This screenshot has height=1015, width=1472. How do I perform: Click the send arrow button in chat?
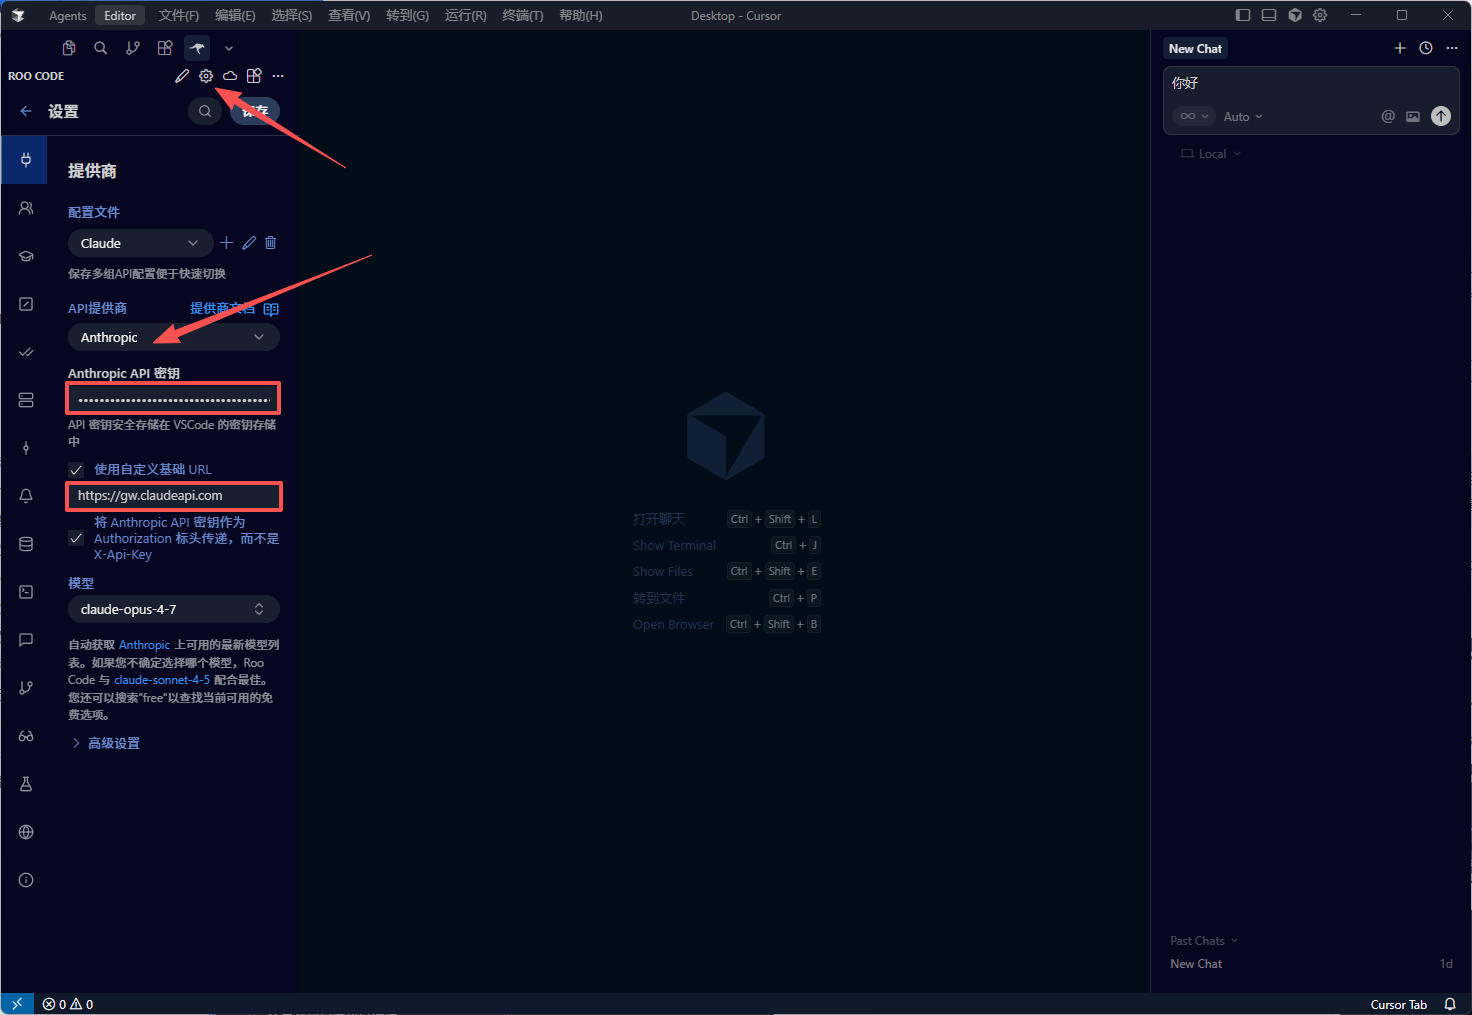(1440, 116)
